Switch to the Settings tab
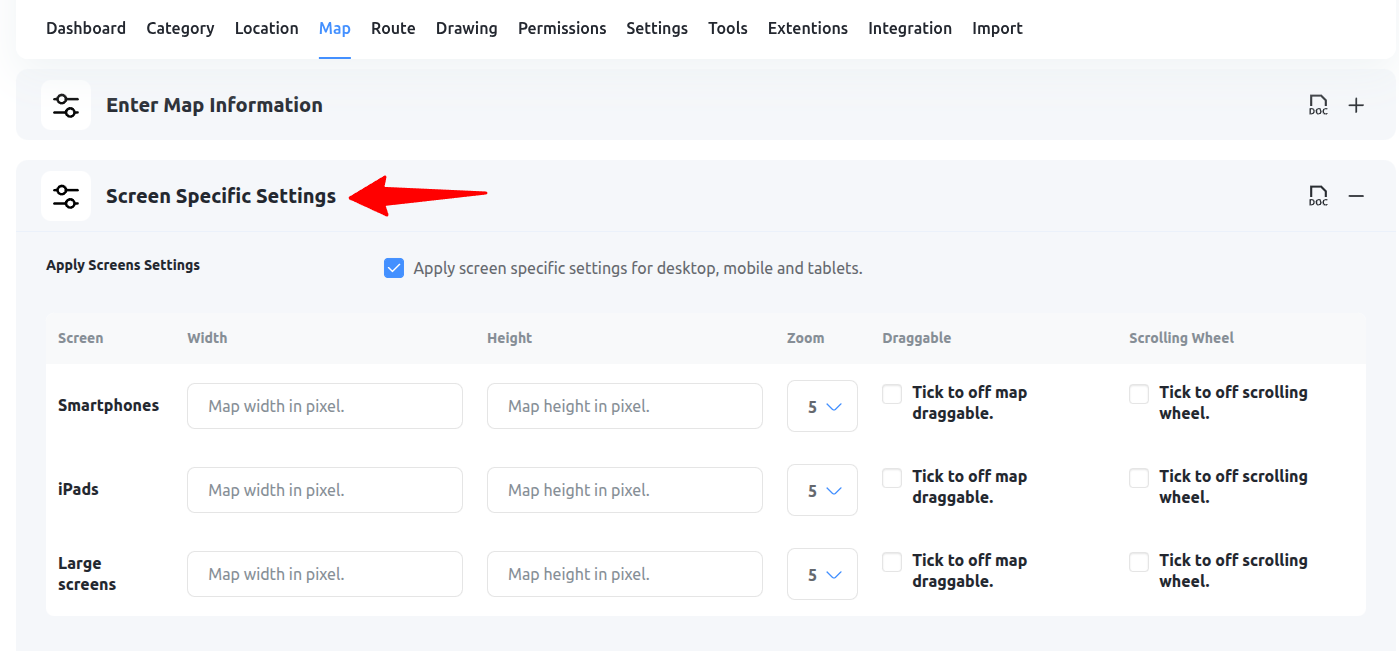The image size is (1399, 651). [657, 28]
